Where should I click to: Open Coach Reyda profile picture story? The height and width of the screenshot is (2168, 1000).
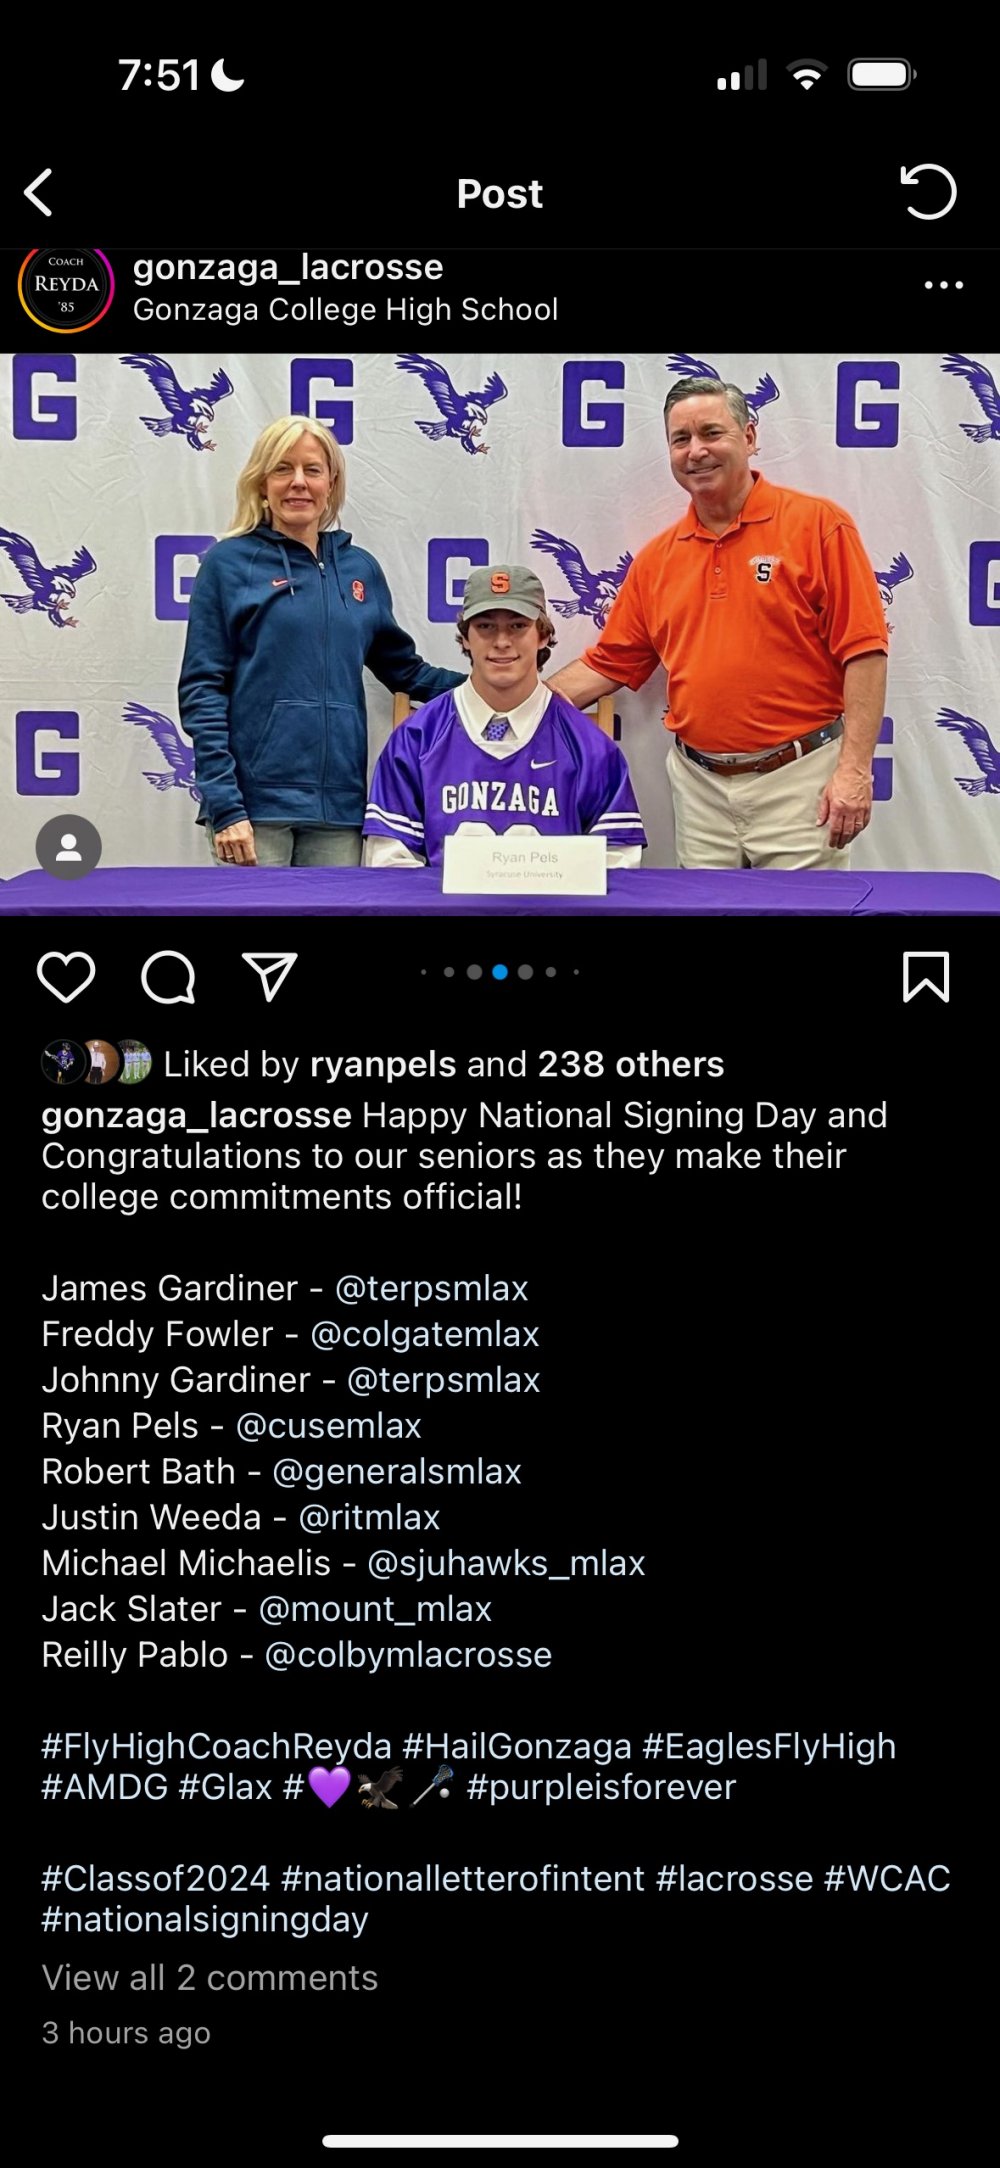(x=66, y=286)
